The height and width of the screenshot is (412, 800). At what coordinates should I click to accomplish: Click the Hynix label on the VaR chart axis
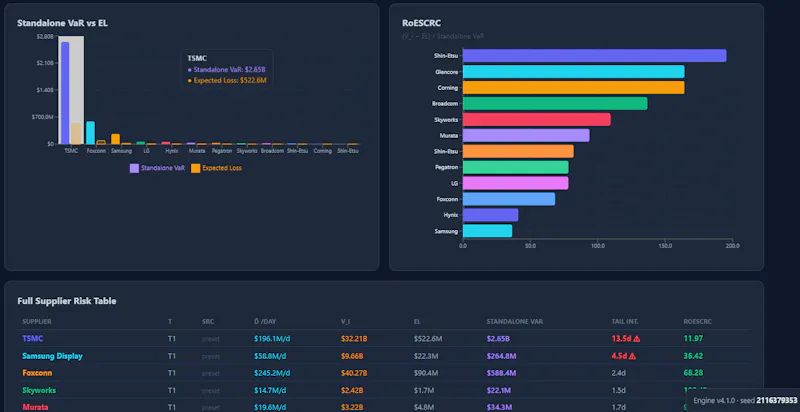[x=171, y=151]
